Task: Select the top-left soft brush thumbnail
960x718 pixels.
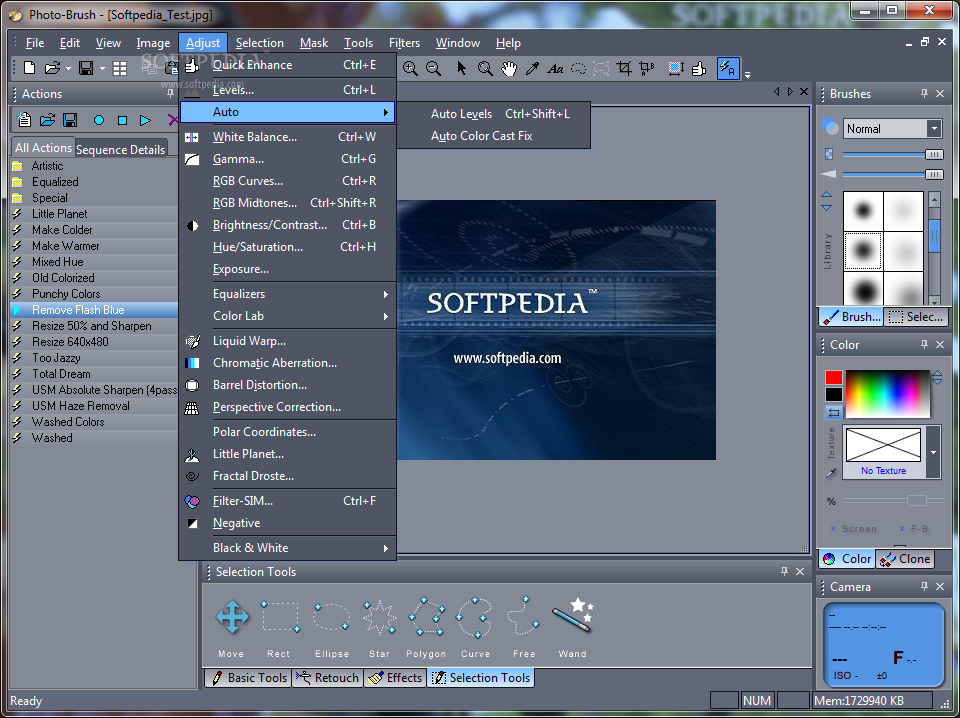Action: (x=863, y=211)
